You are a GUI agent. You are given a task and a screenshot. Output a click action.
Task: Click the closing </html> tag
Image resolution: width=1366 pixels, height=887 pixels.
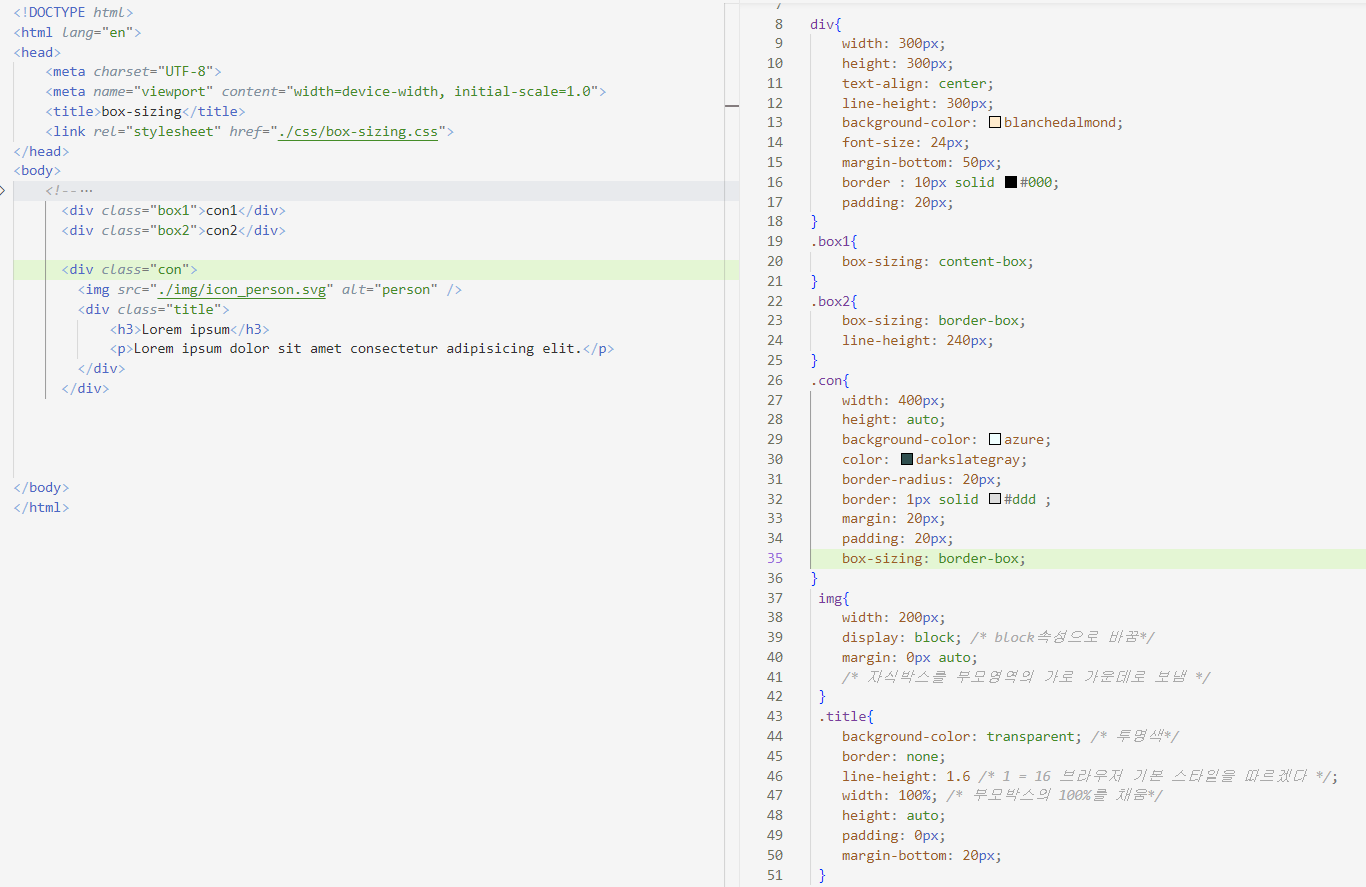tap(42, 507)
